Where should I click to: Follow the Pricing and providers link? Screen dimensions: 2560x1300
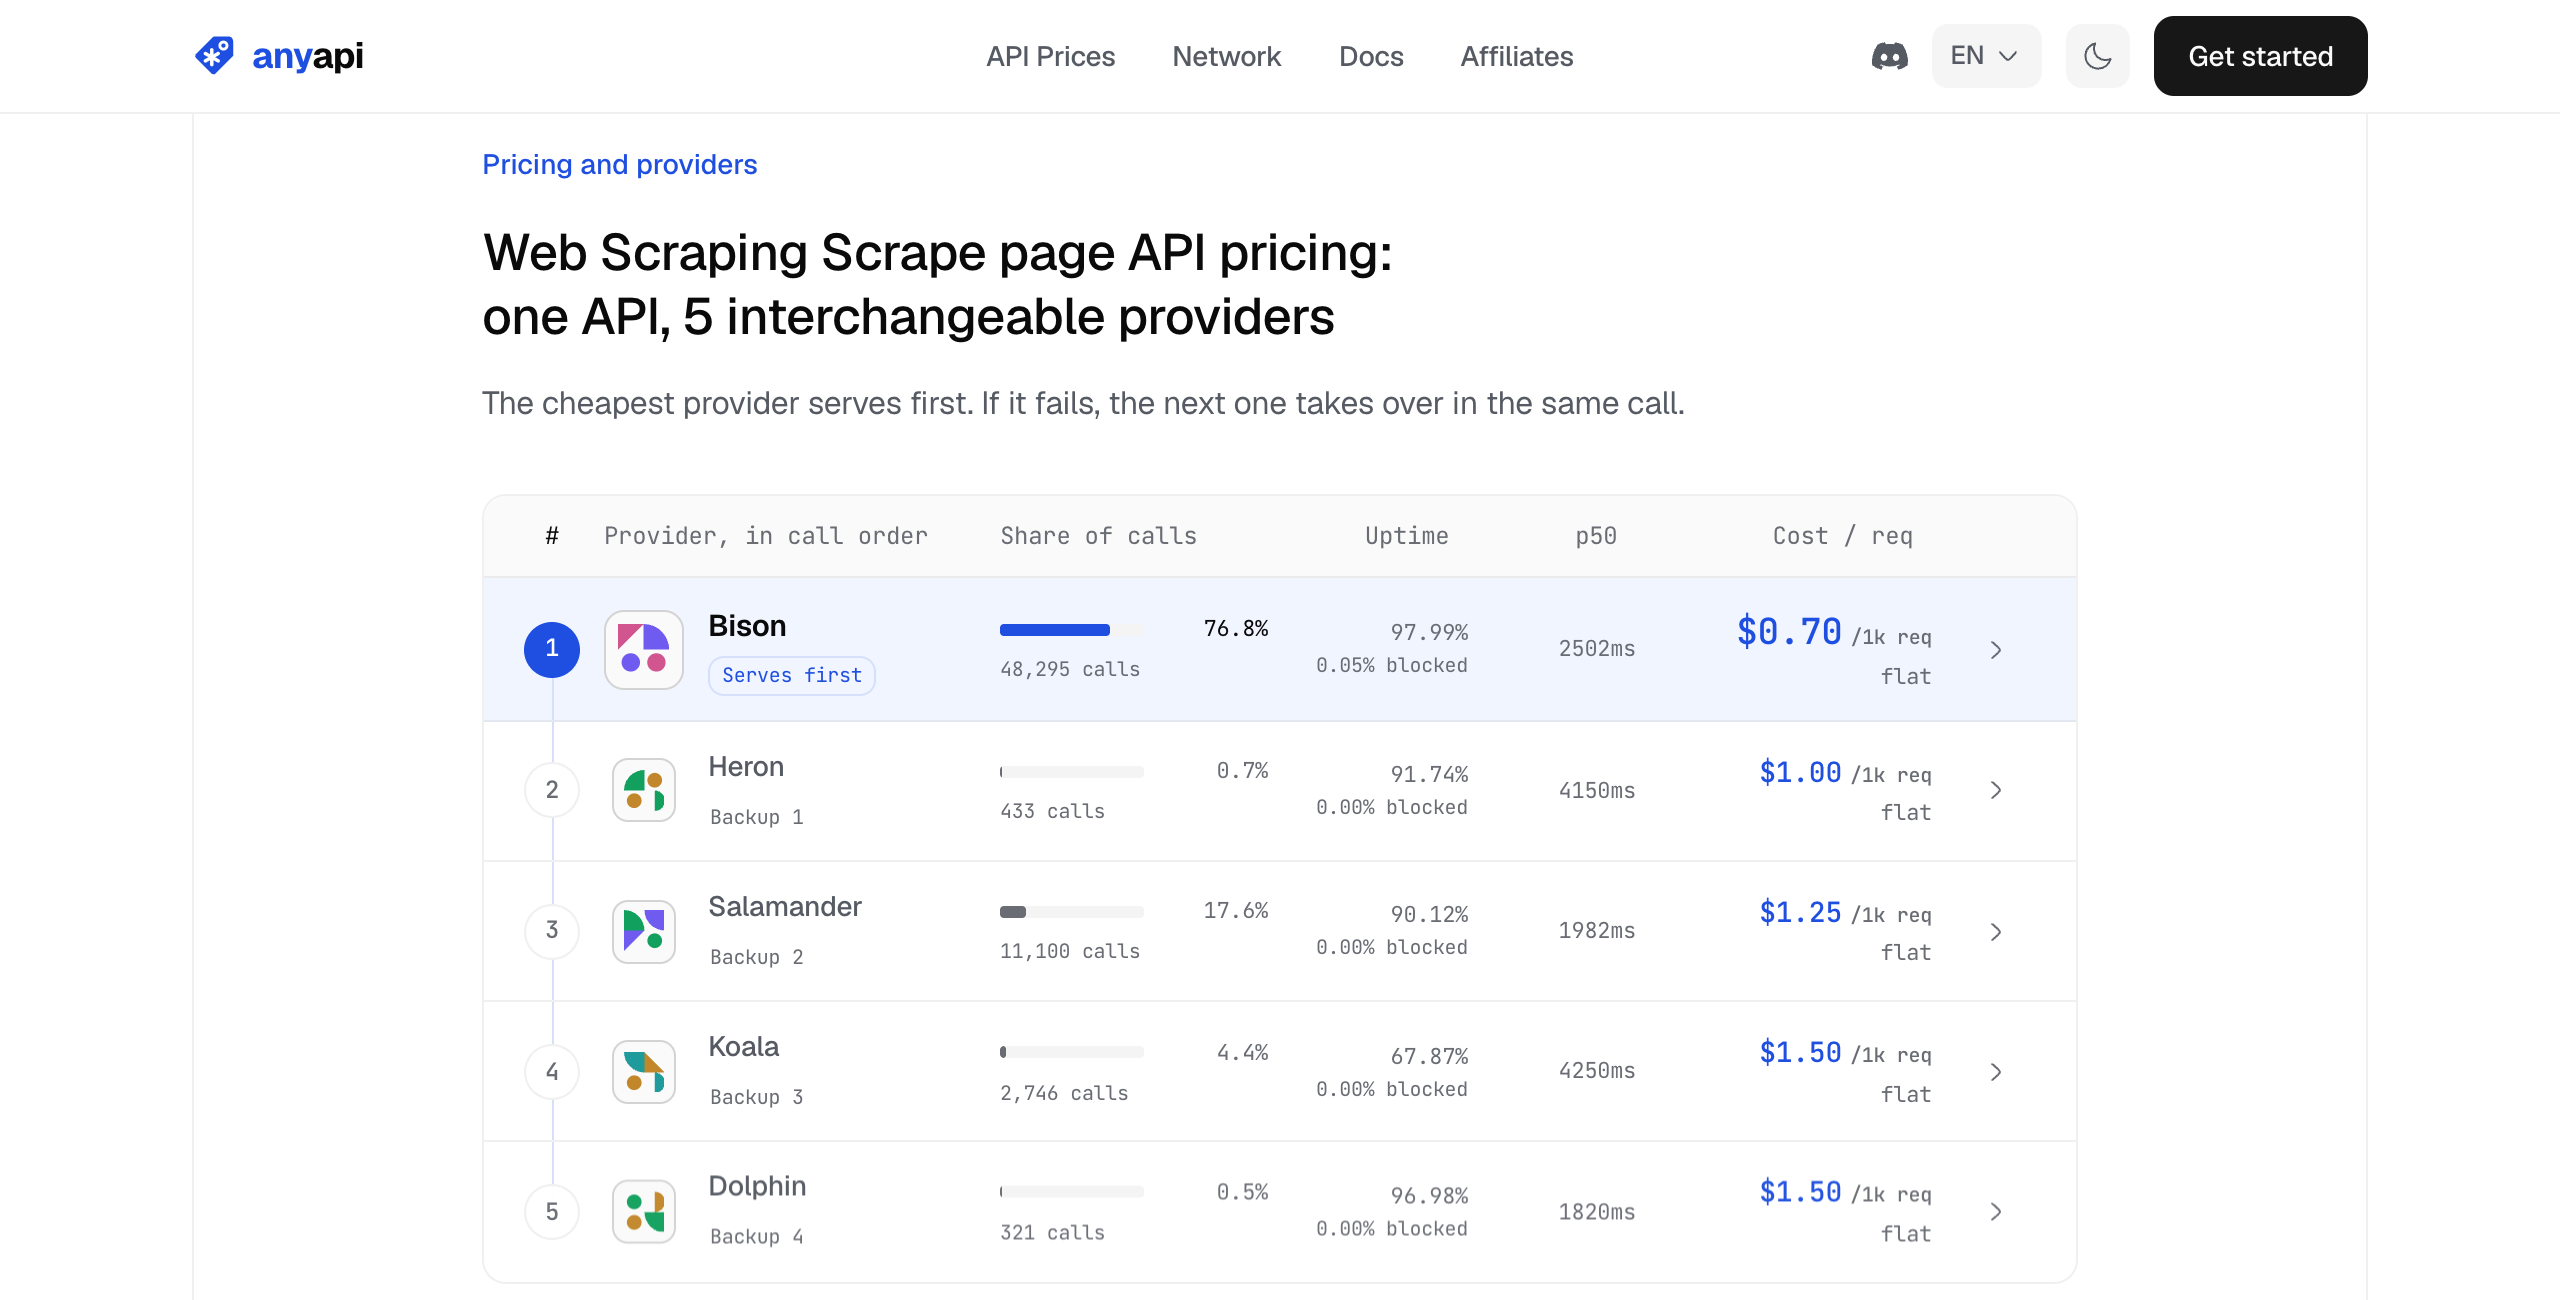(619, 164)
